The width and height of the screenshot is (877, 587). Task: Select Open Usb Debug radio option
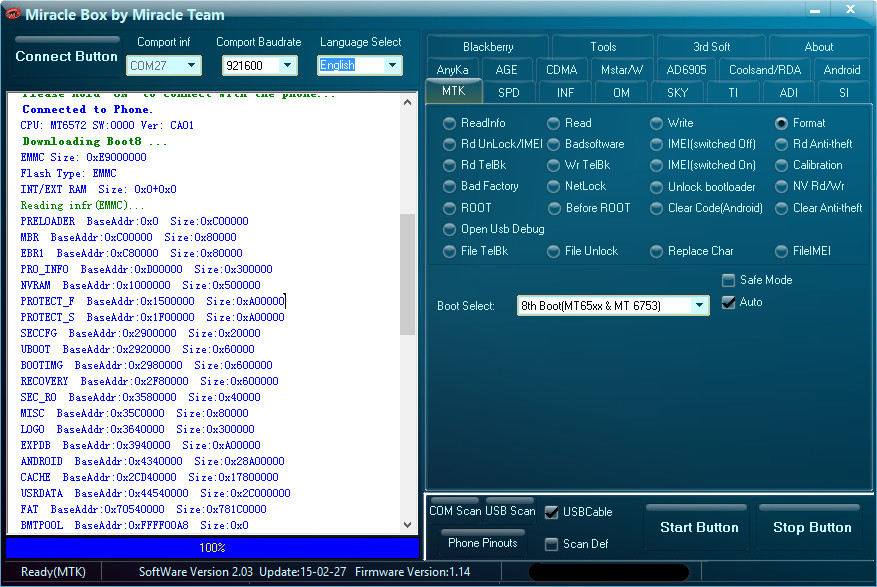tap(449, 229)
